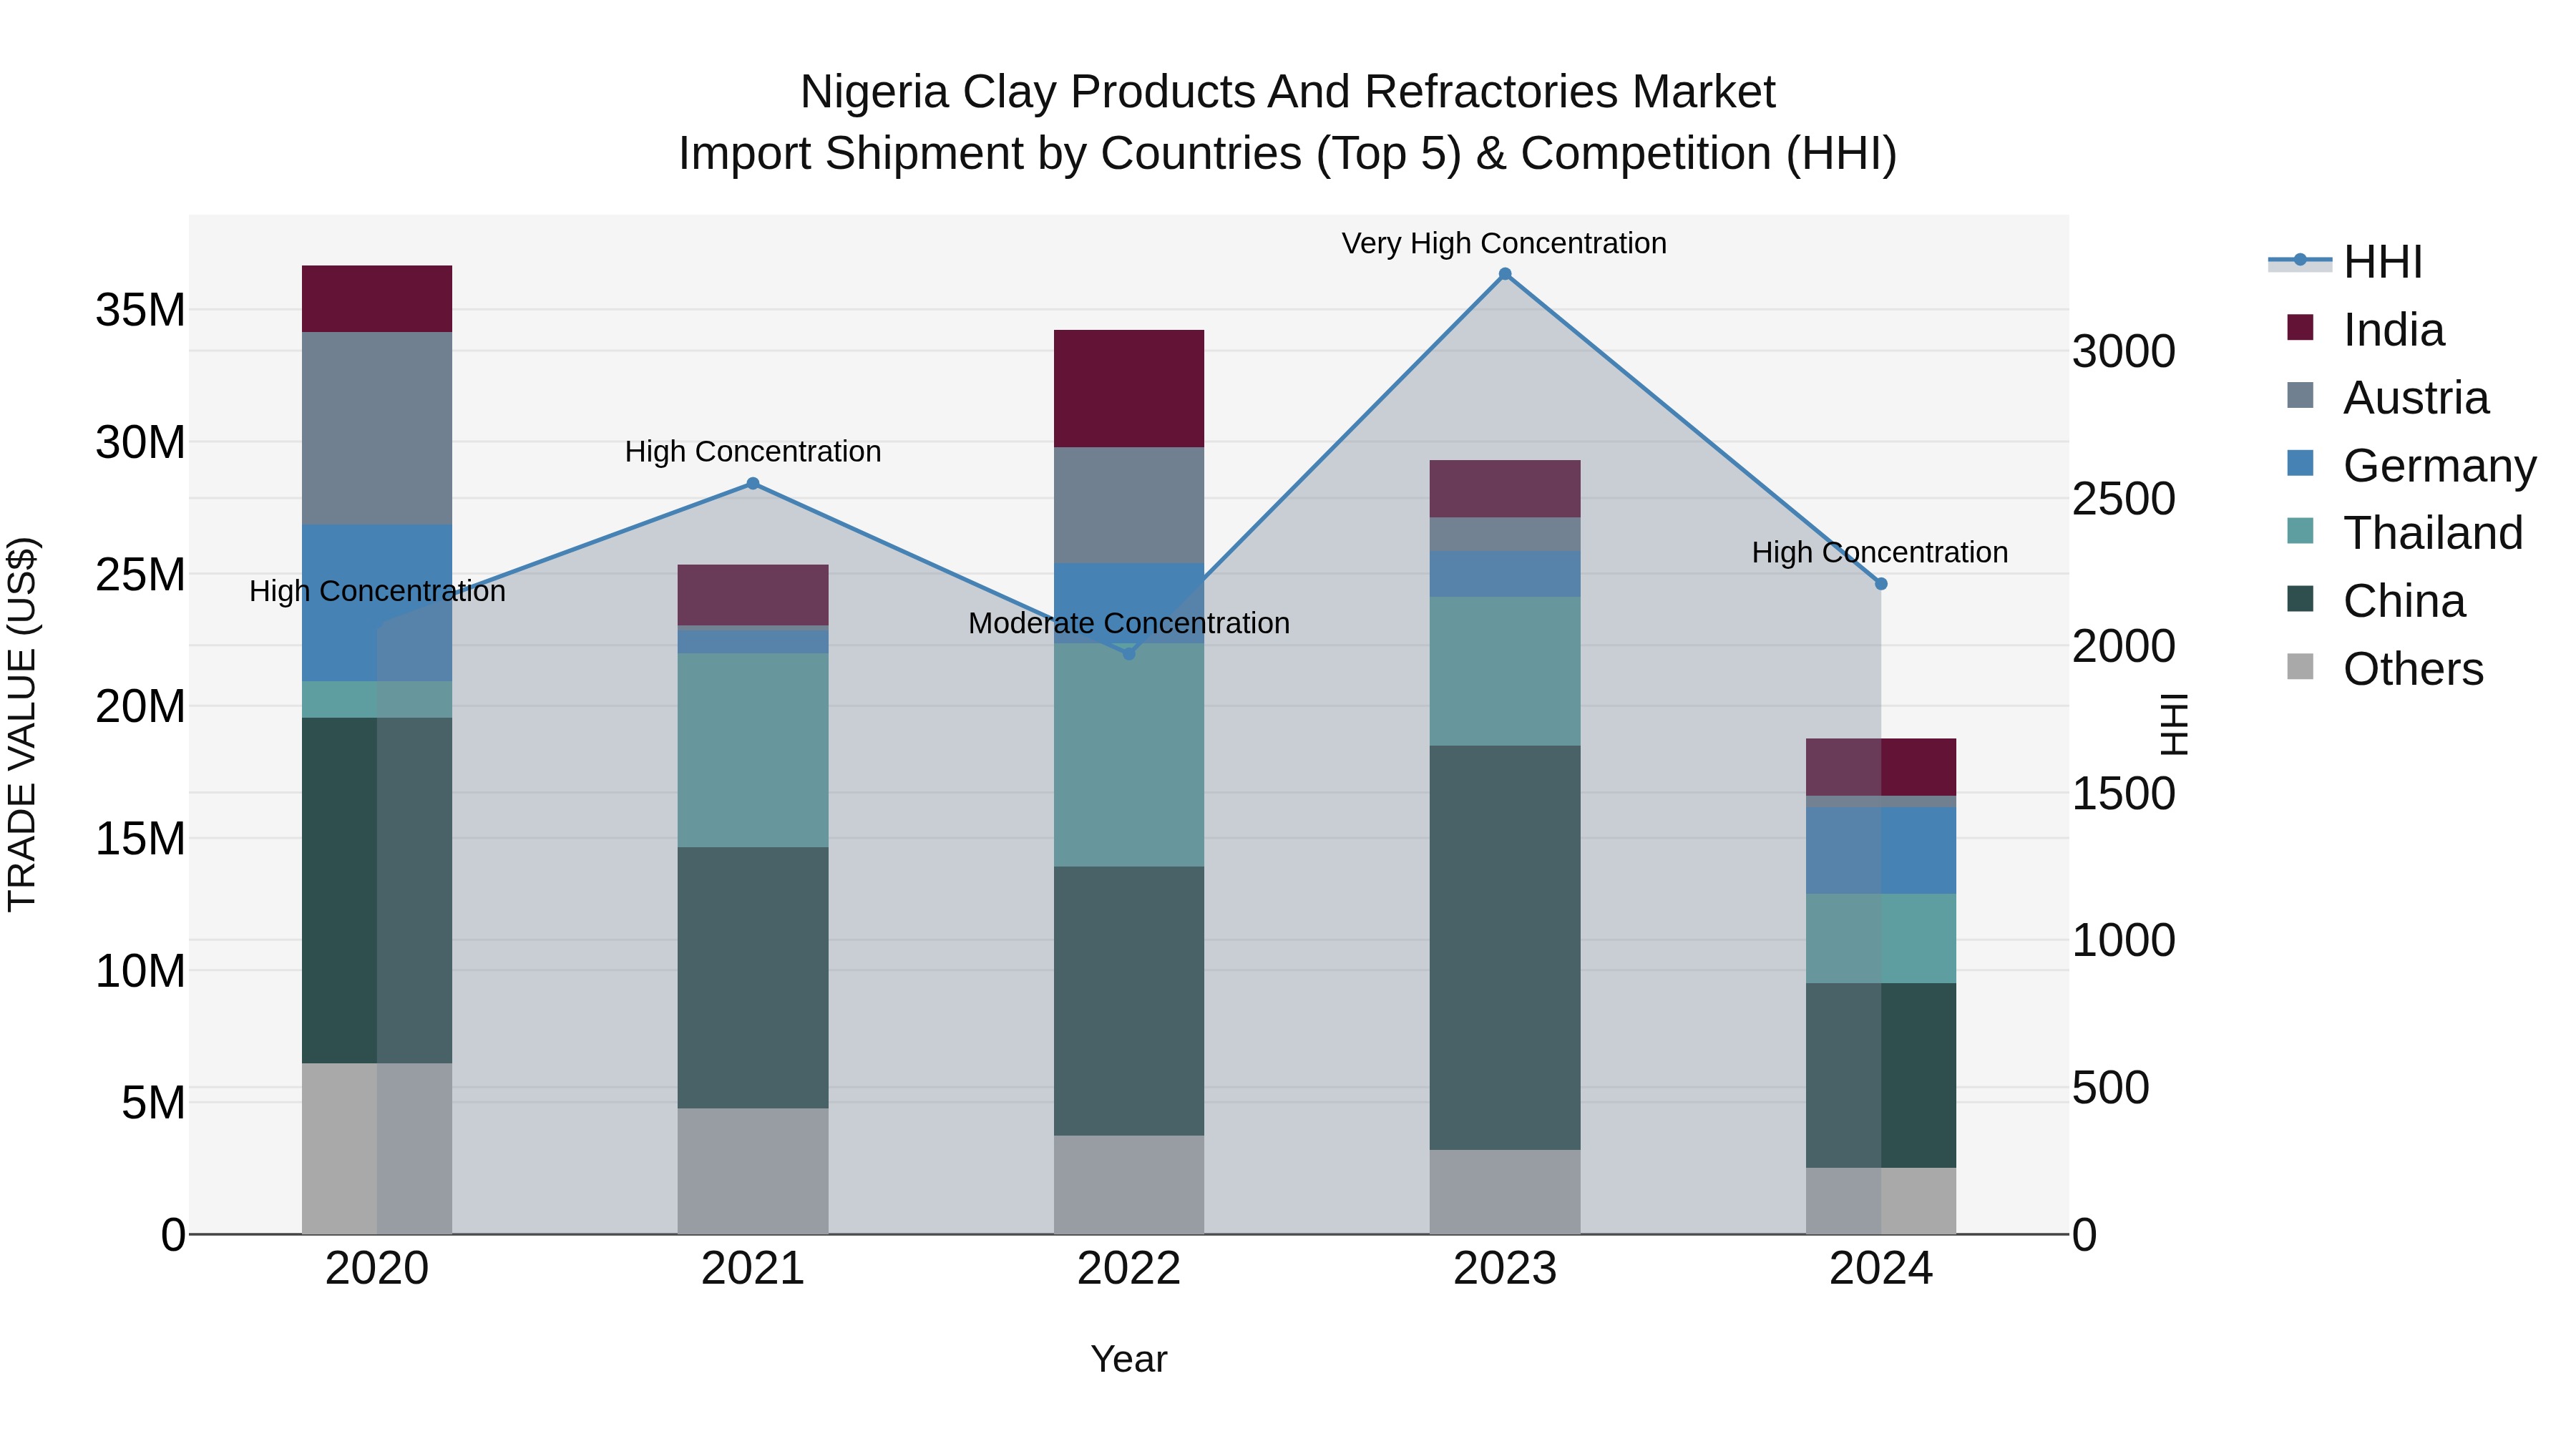The image size is (2576, 1449).
Task: Select the 2021 Thailand bar segment
Action: click(x=753, y=751)
